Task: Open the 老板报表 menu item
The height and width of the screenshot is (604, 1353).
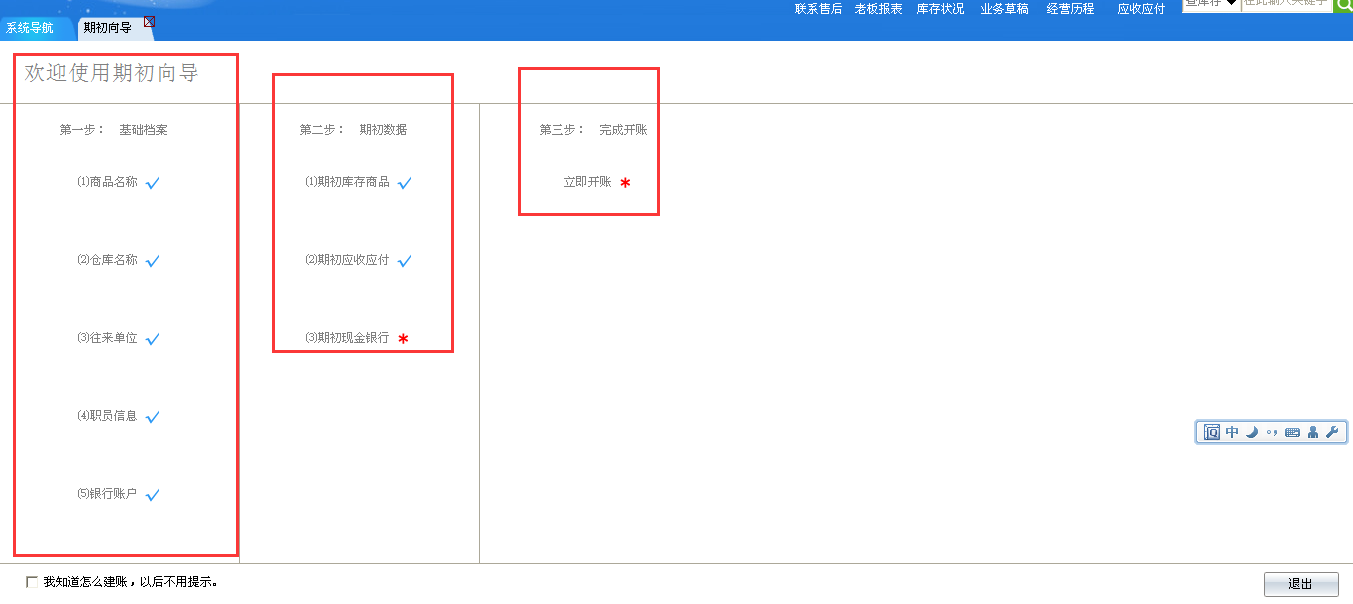Action: 878,9
